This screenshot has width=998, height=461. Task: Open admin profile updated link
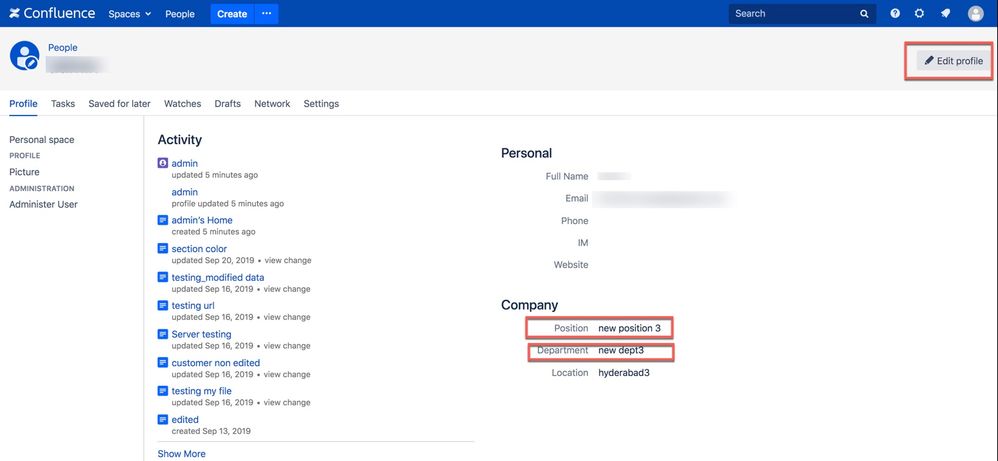185,192
